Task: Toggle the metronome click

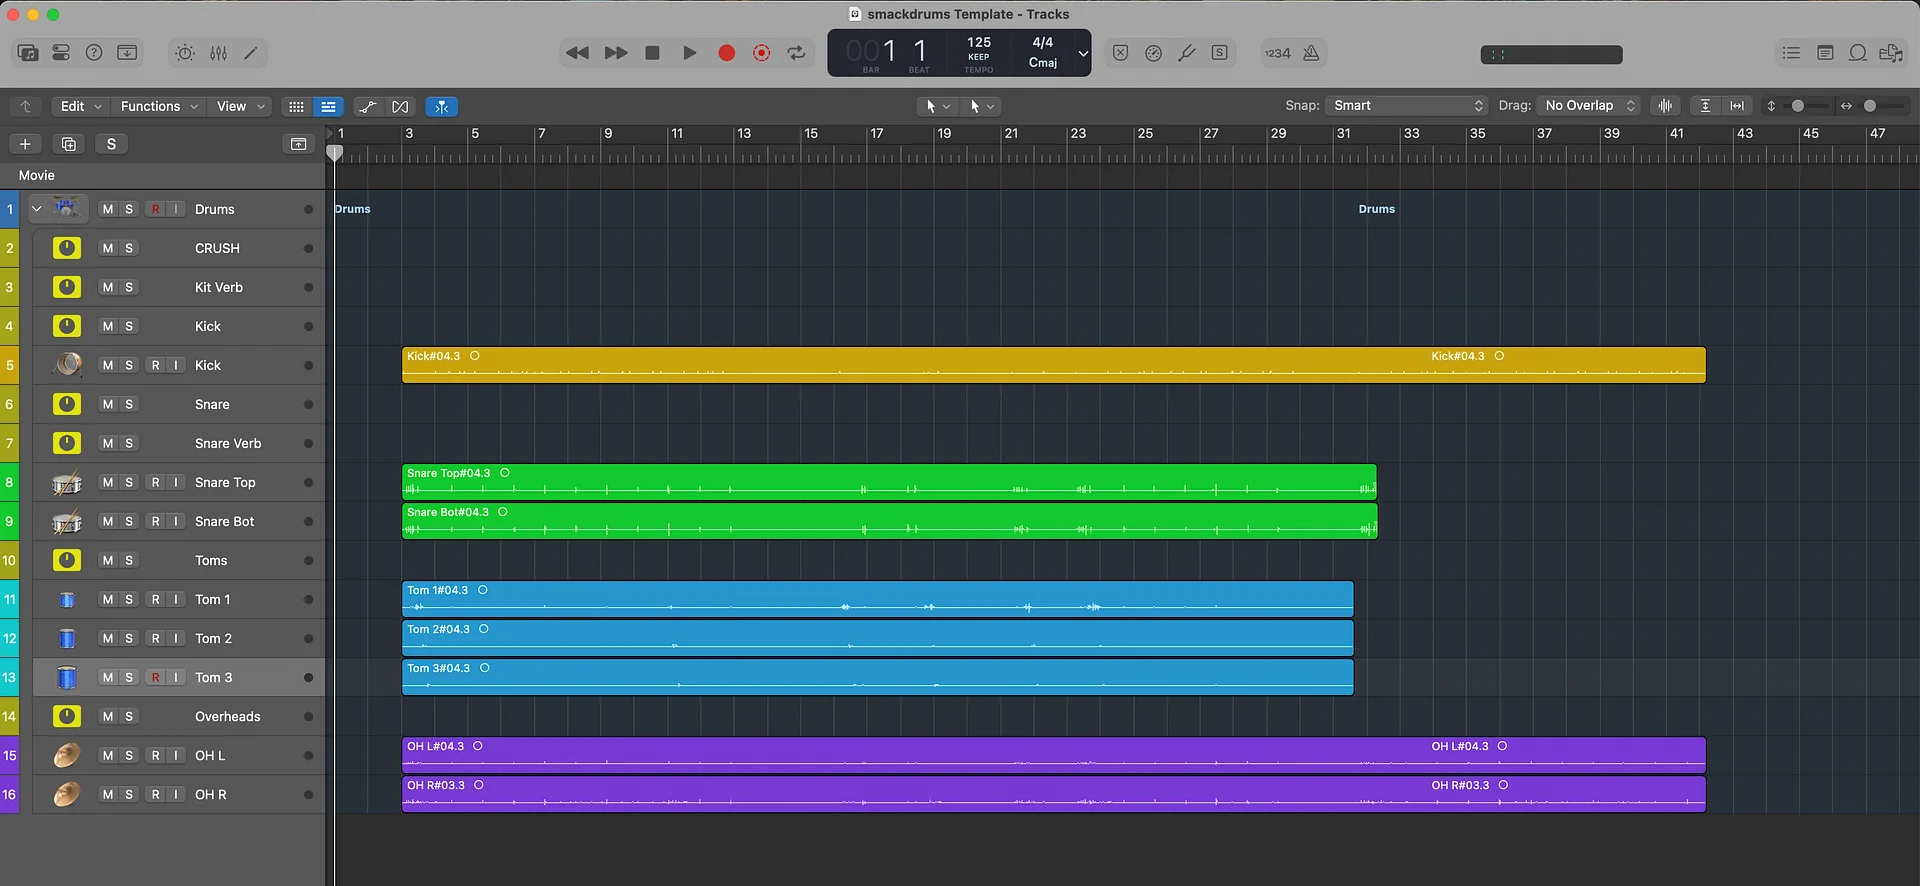Action: click(1311, 53)
